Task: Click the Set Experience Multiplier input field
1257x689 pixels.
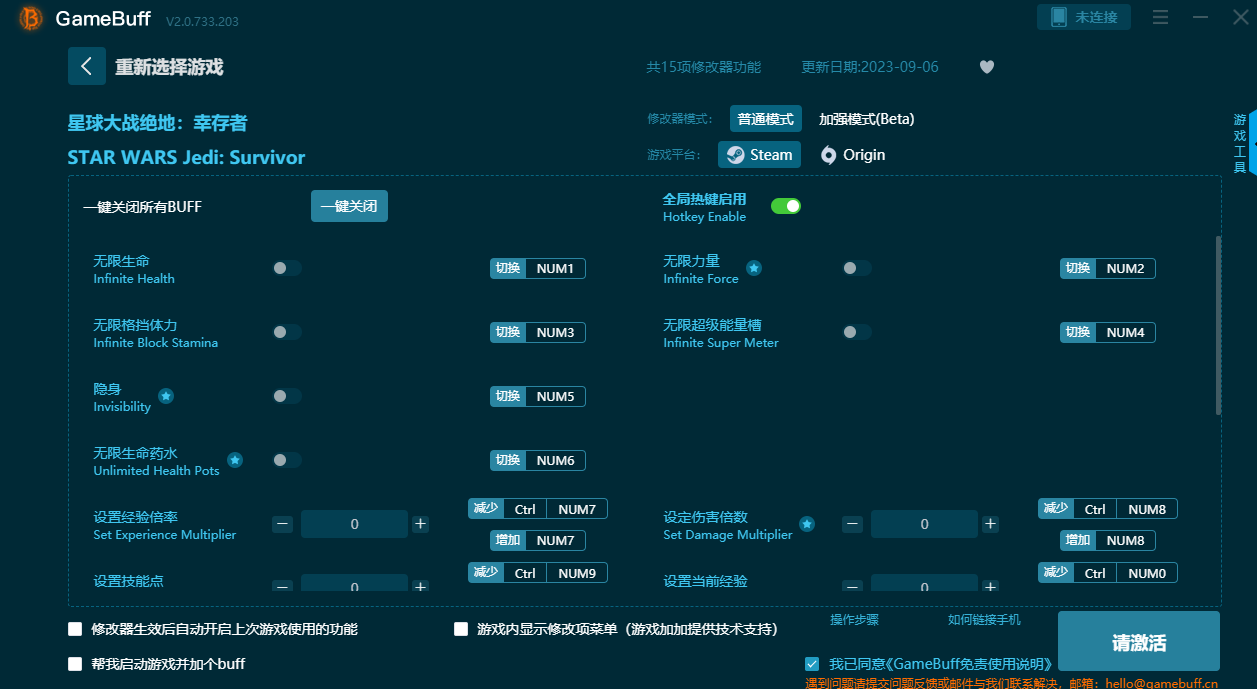Action: pyautogui.click(x=354, y=524)
